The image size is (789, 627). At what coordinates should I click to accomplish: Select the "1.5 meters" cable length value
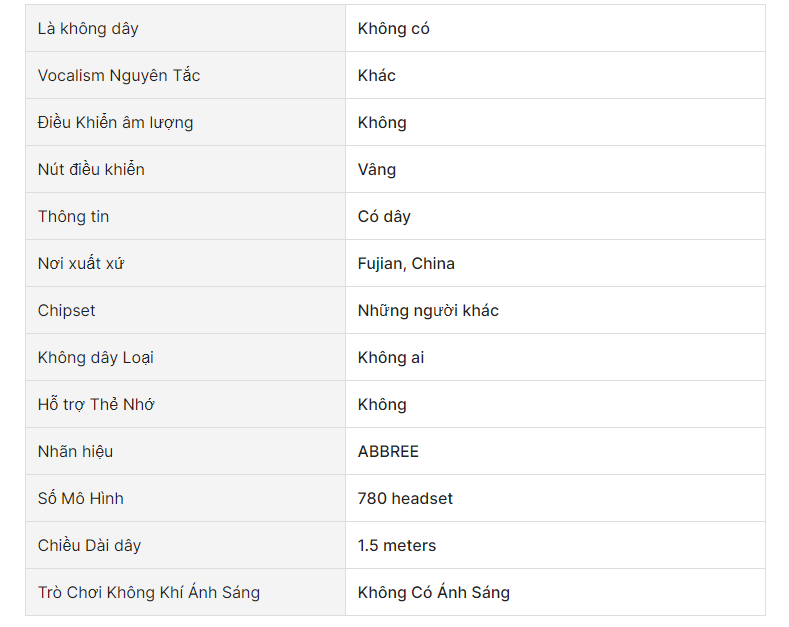(x=397, y=546)
